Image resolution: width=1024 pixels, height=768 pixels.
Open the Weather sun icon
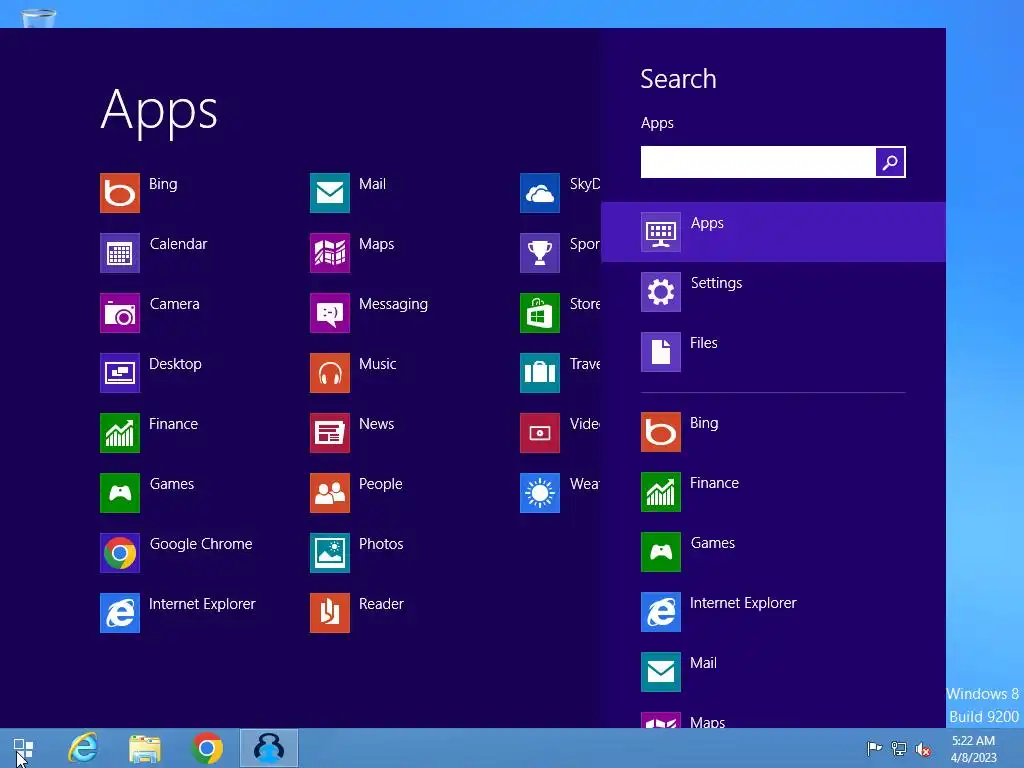[x=540, y=493]
